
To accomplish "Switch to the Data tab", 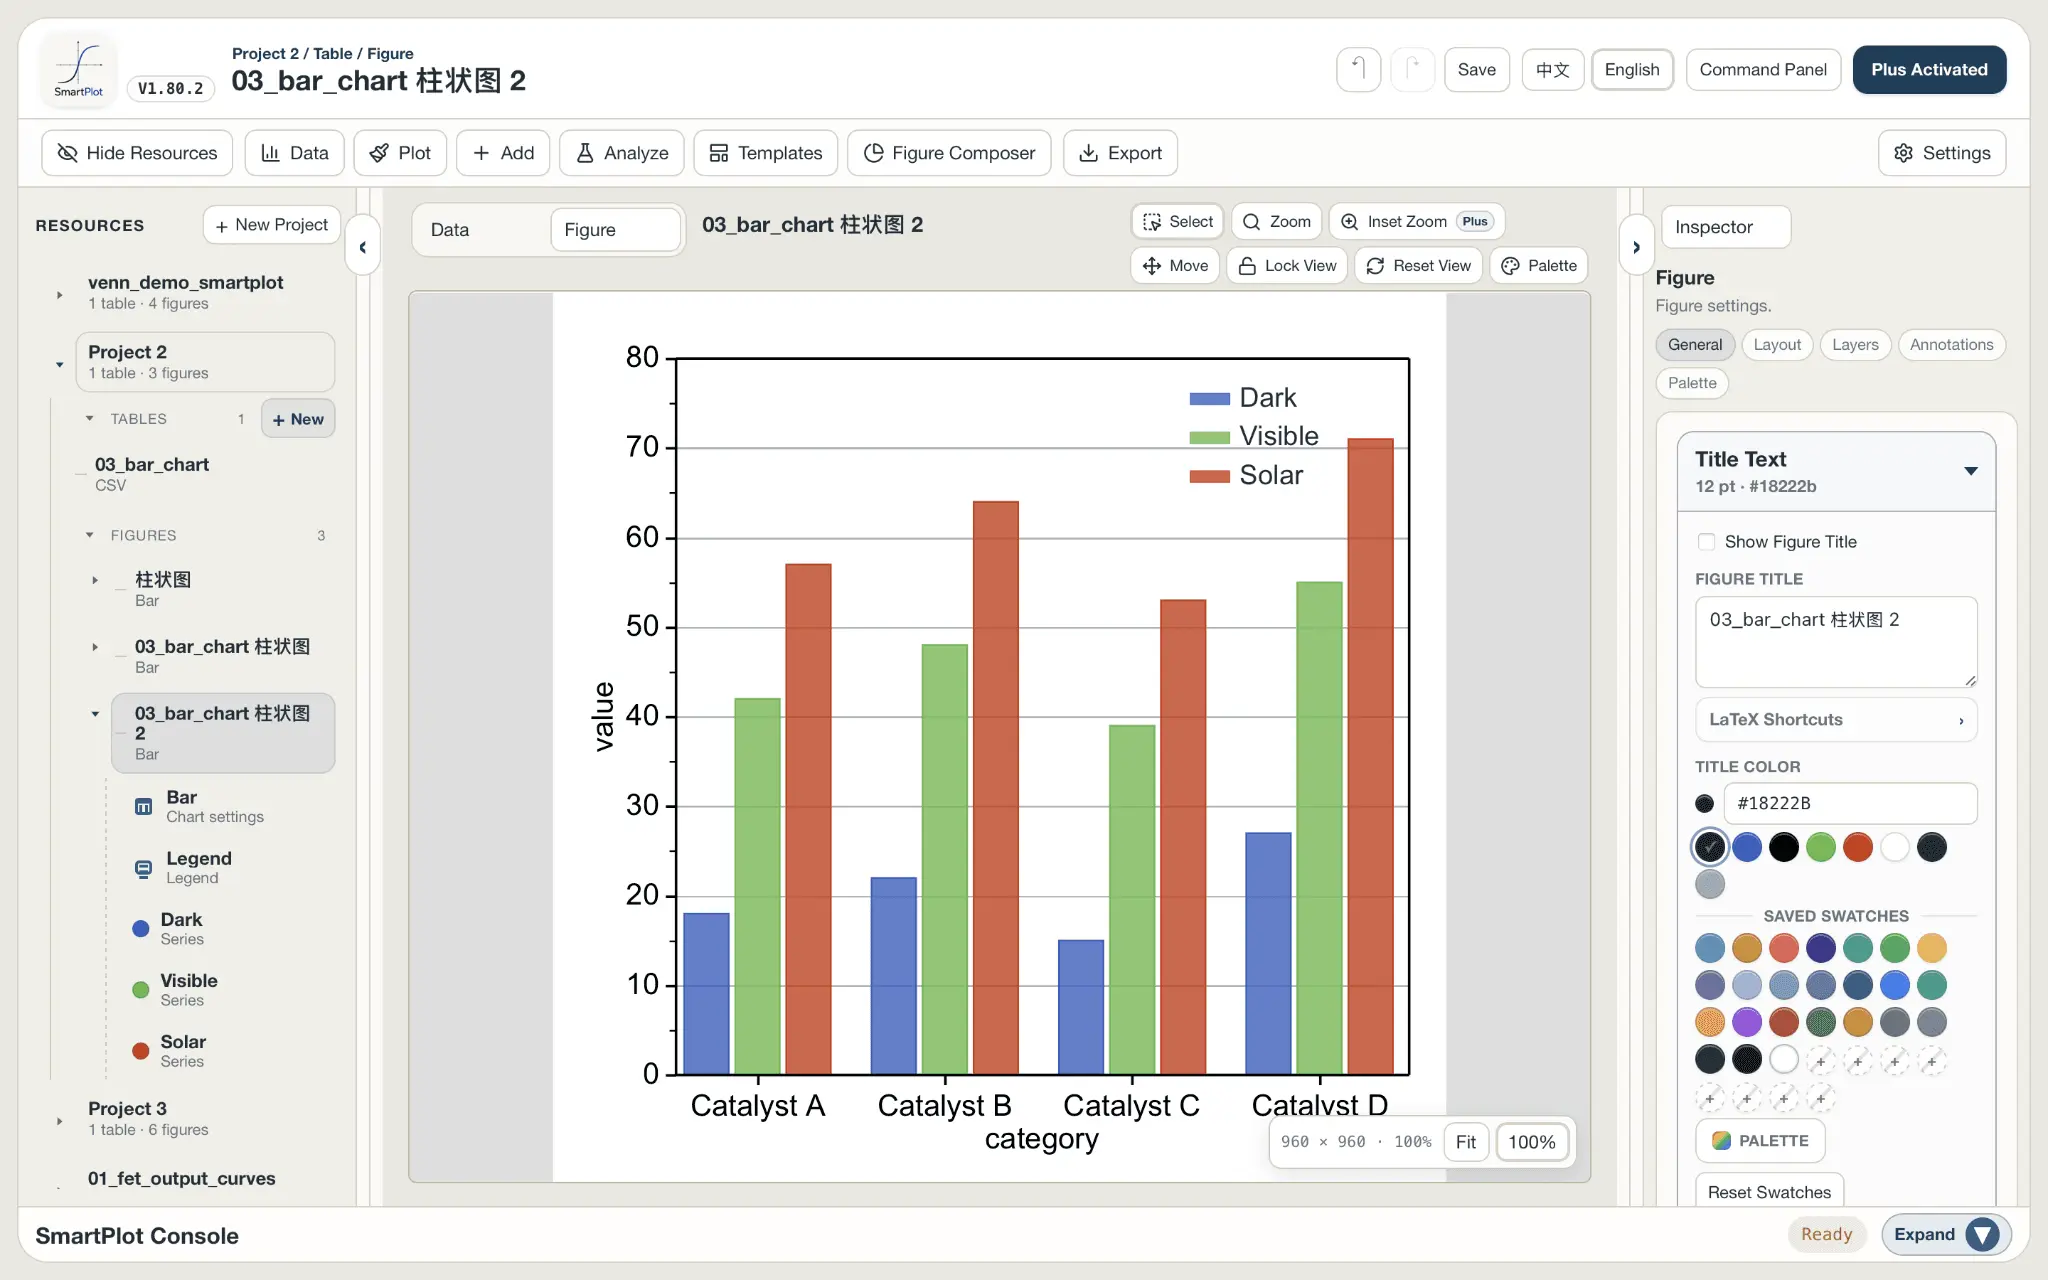I will pos(481,230).
